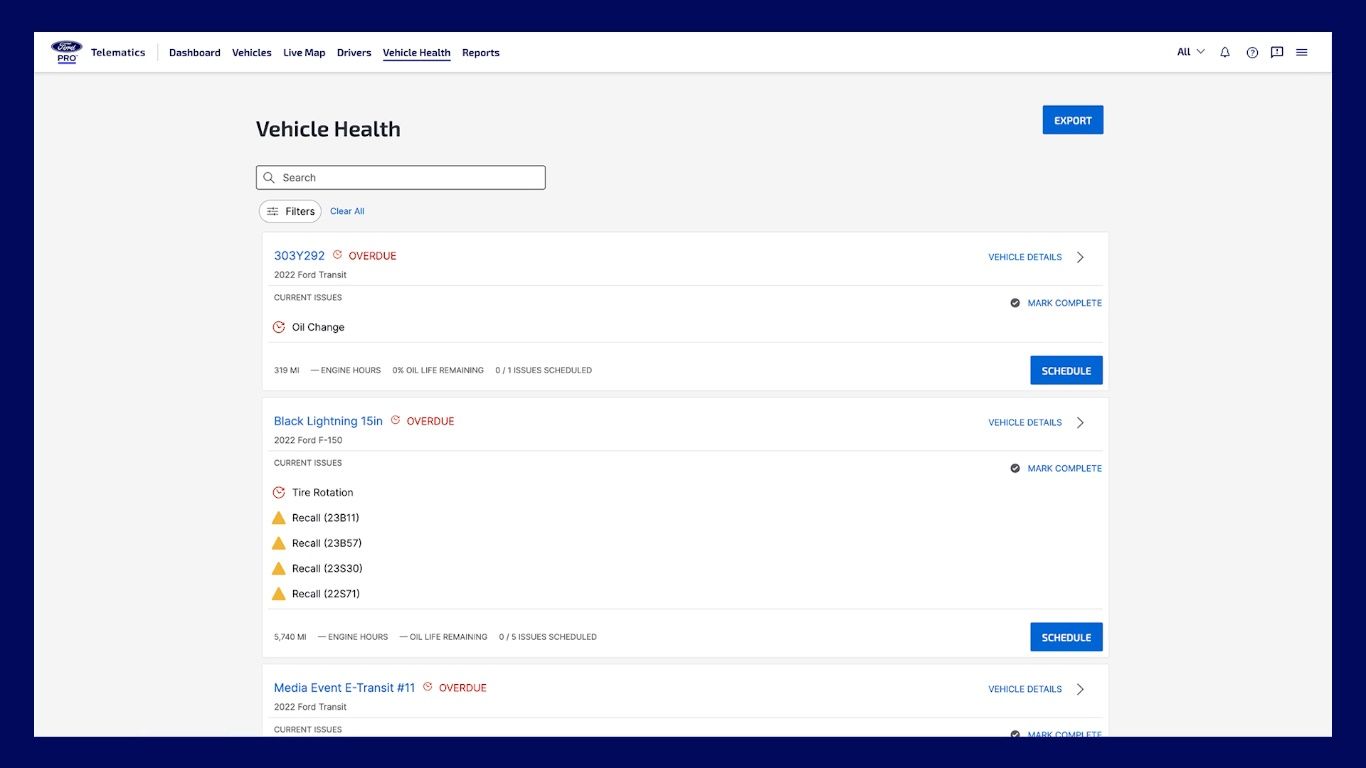Click the check icon for 303Y292 Mark Complete
The width and height of the screenshot is (1366, 768).
[1015, 303]
